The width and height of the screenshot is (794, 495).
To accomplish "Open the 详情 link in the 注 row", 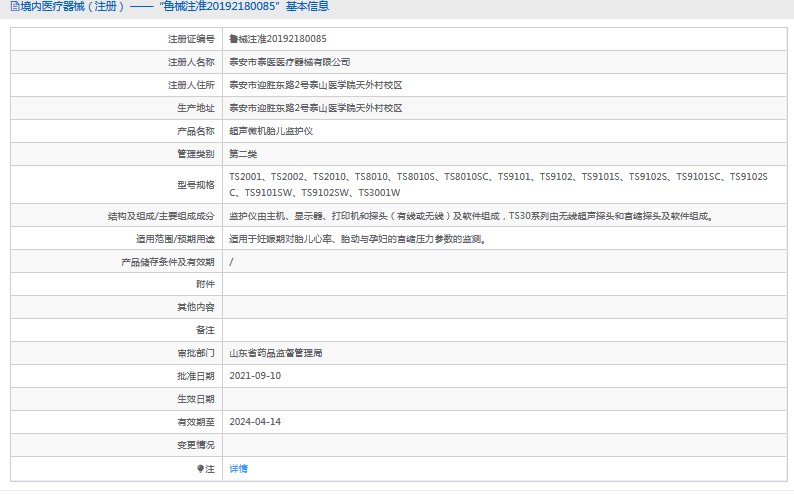I will [x=239, y=469].
